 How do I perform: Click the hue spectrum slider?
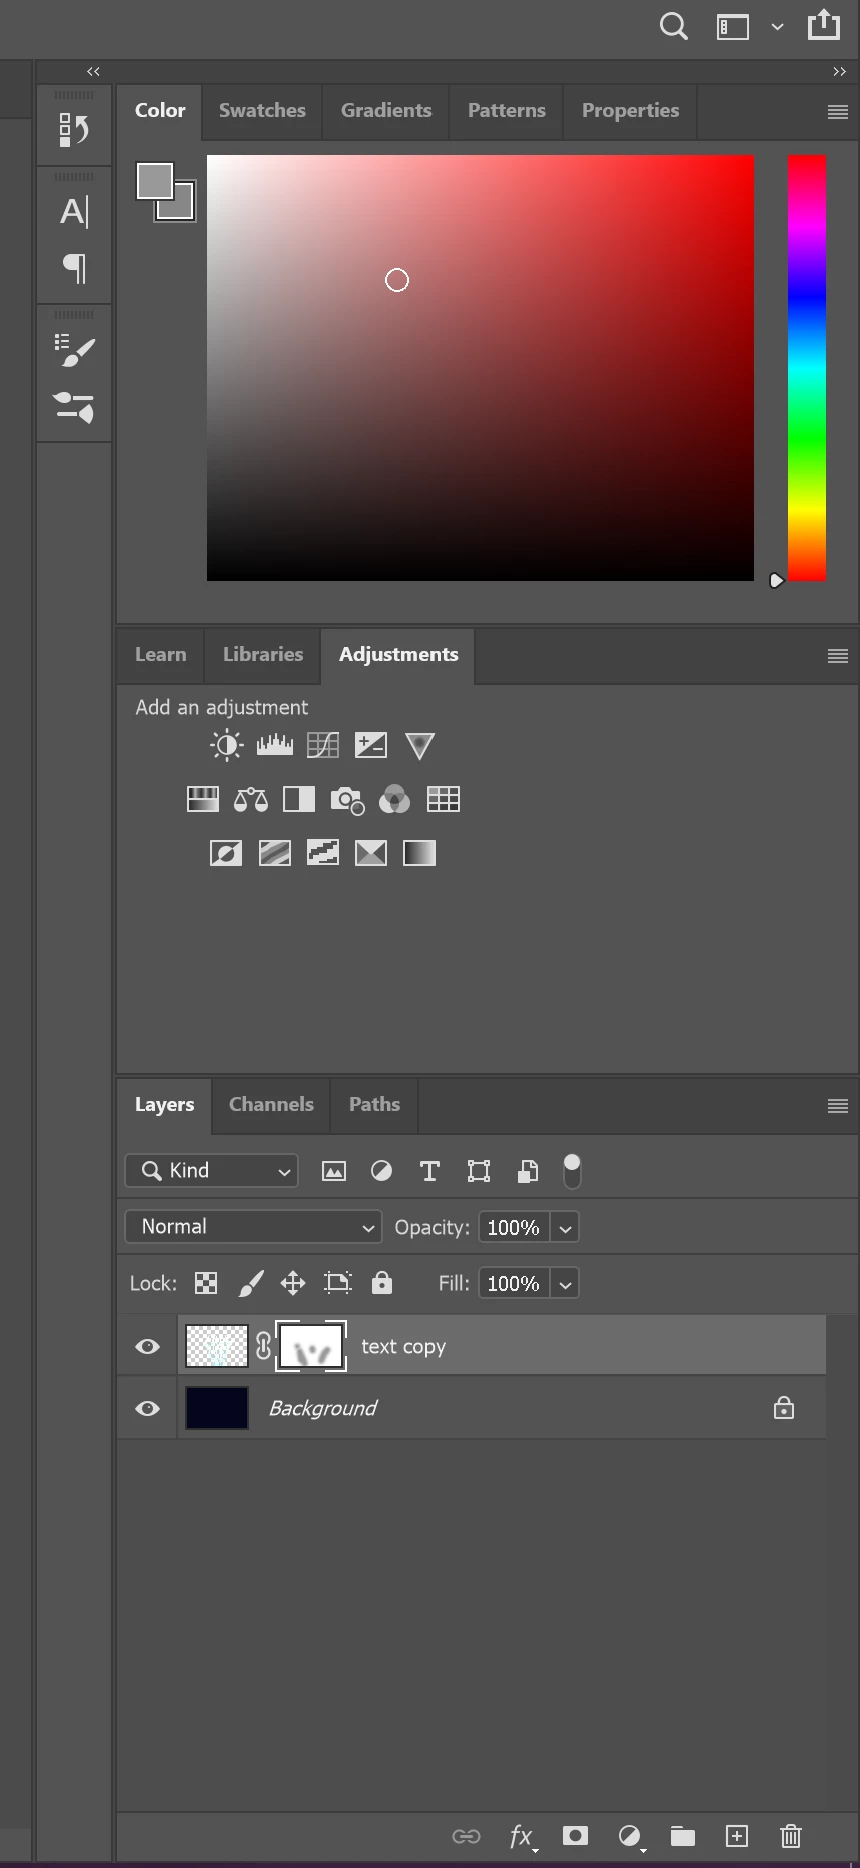807,367
